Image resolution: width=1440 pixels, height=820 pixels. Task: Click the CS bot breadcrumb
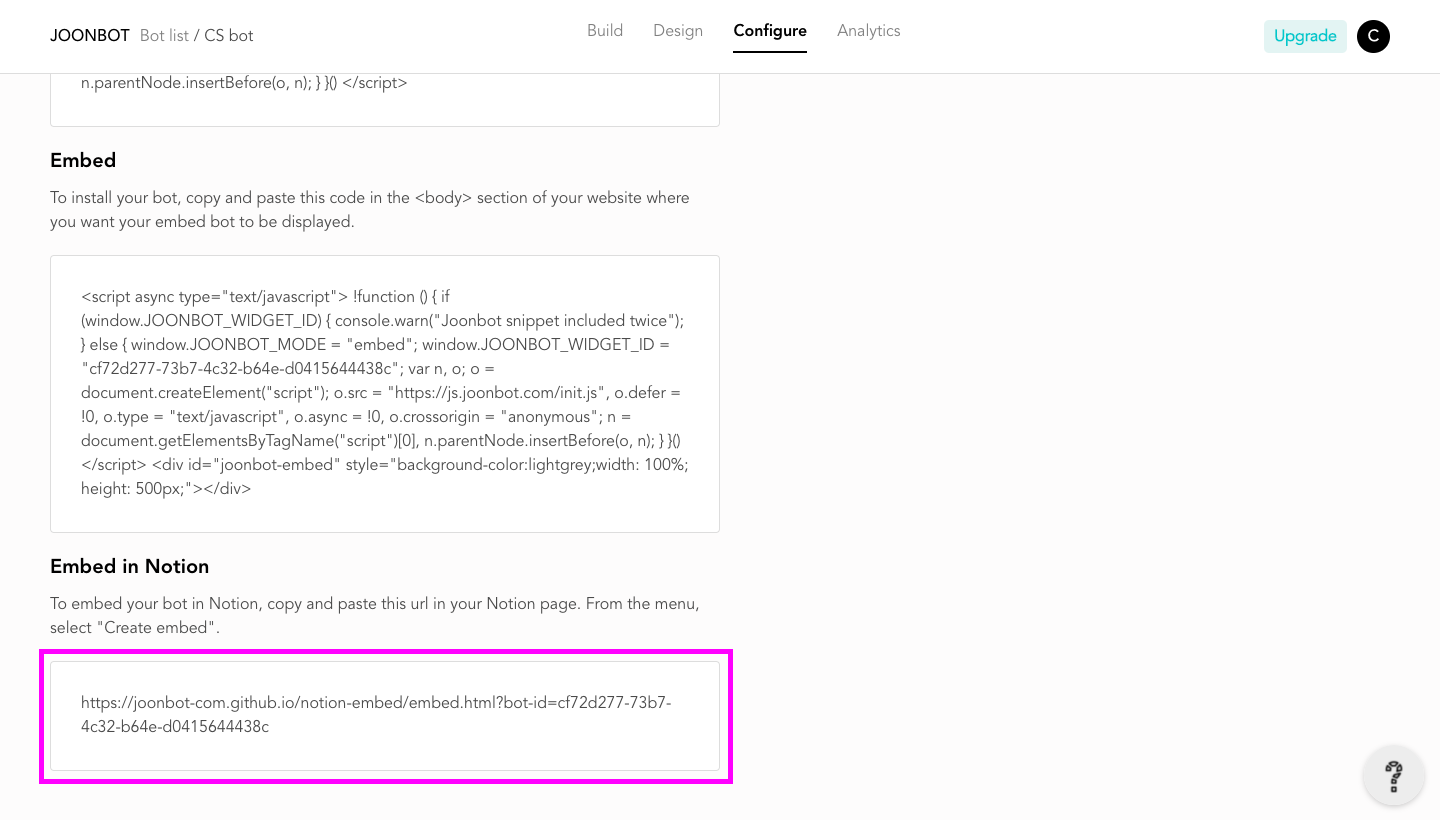[229, 36]
